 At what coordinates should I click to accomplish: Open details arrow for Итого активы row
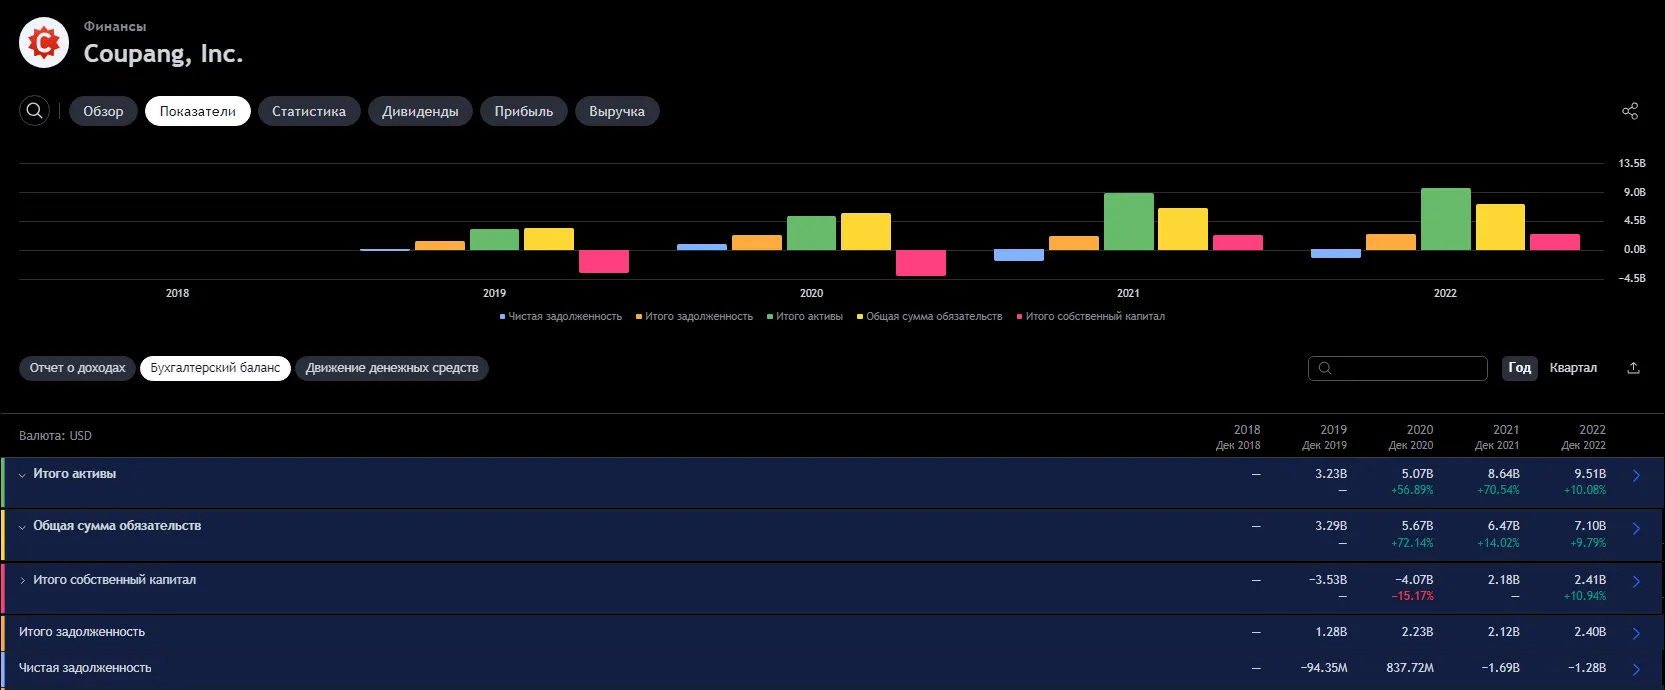pos(1636,476)
